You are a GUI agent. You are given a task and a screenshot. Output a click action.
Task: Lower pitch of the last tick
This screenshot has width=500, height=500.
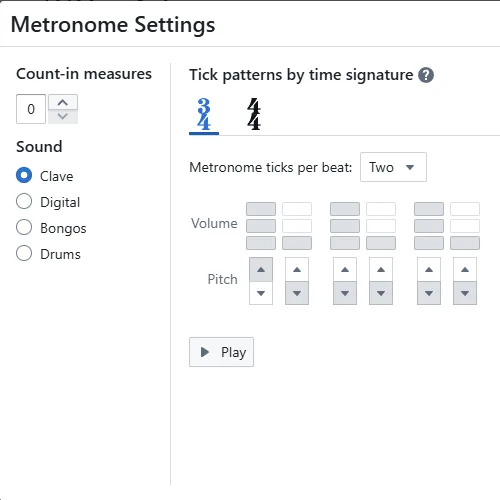[x=465, y=293]
